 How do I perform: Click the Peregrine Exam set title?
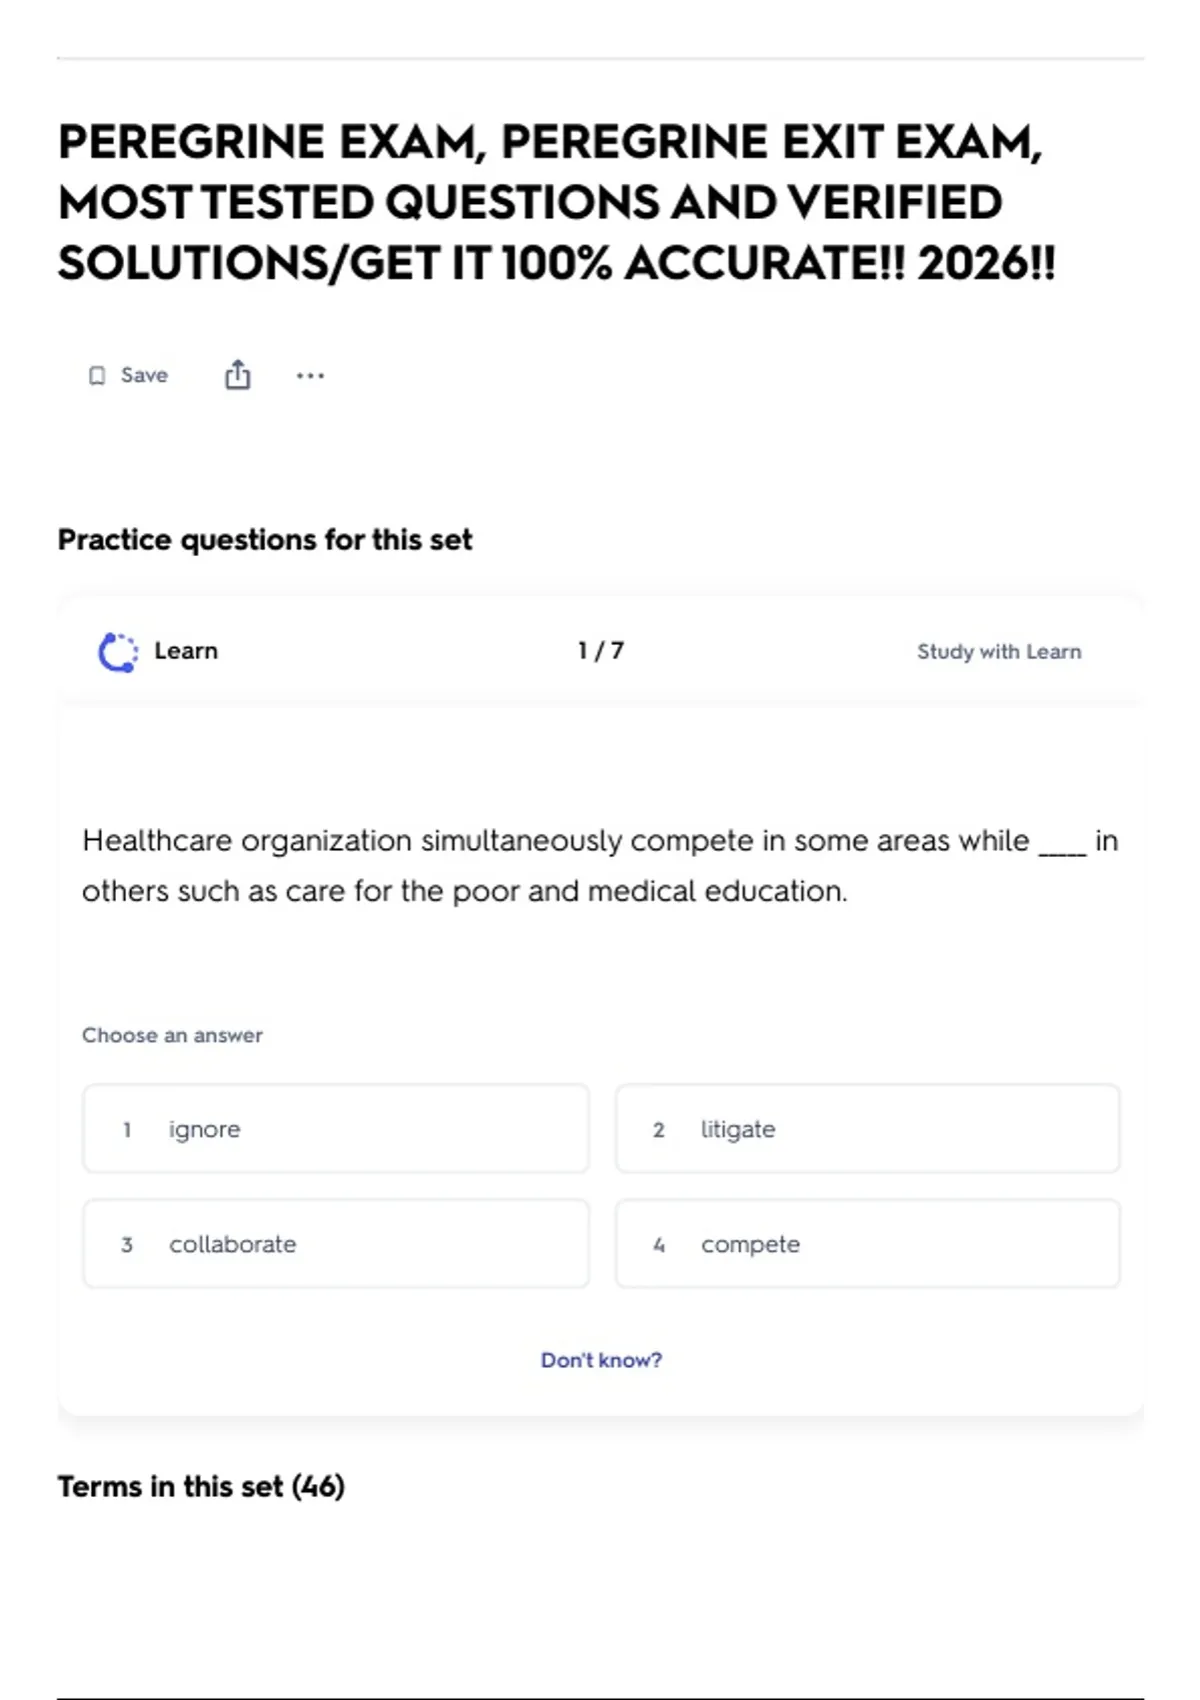coord(557,203)
